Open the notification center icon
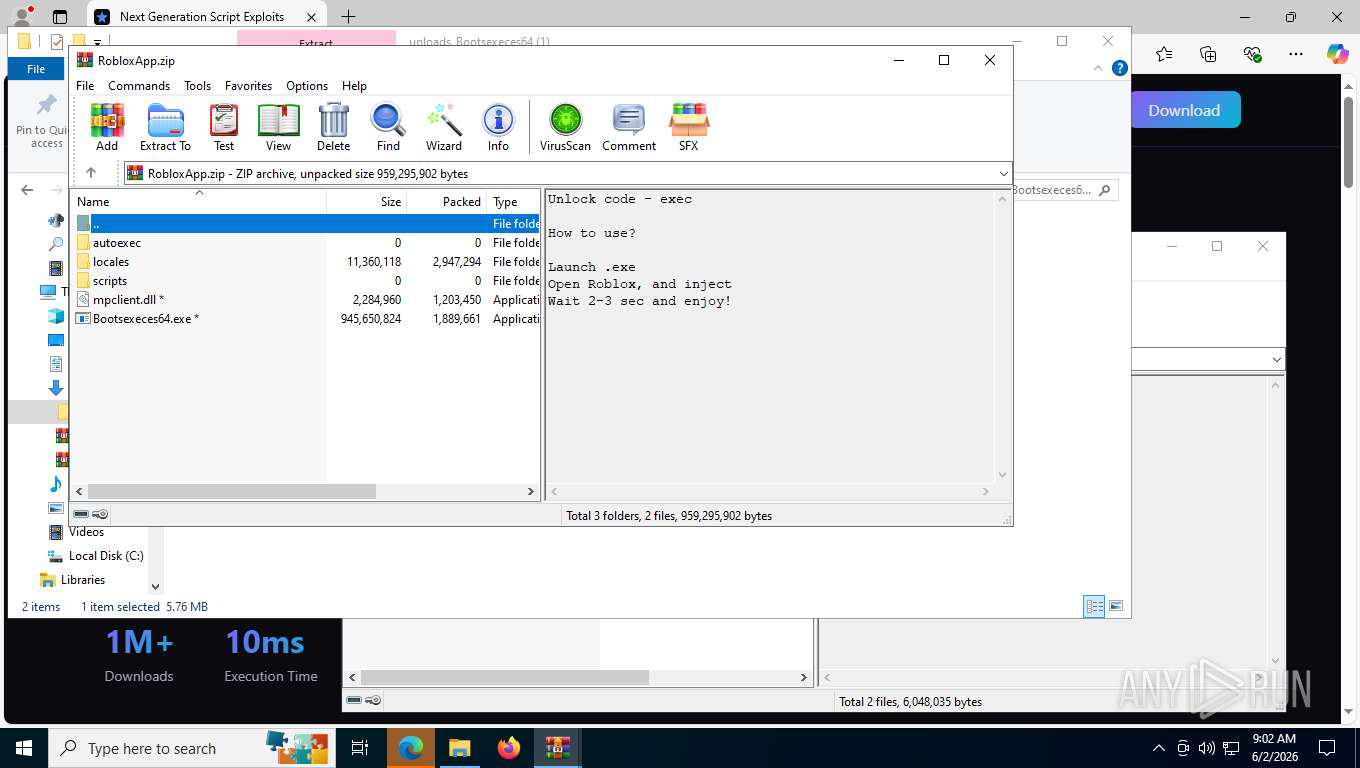Viewport: 1360px width, 768px height. click(1327, 748)
